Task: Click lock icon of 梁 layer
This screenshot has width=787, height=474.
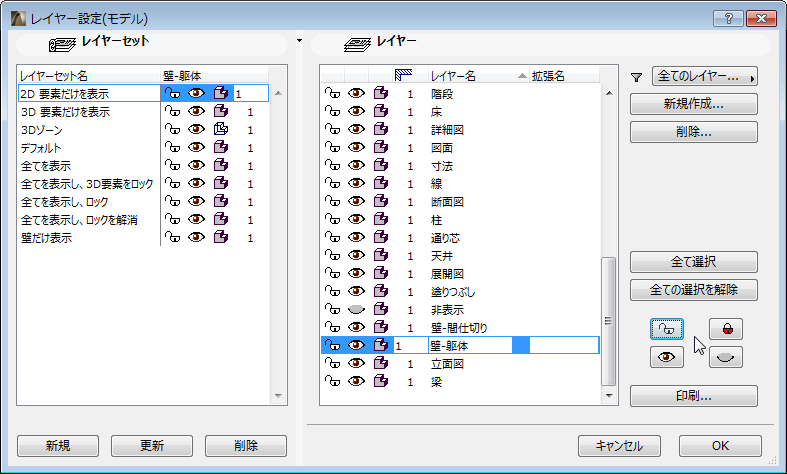Action: coord(332,382)
